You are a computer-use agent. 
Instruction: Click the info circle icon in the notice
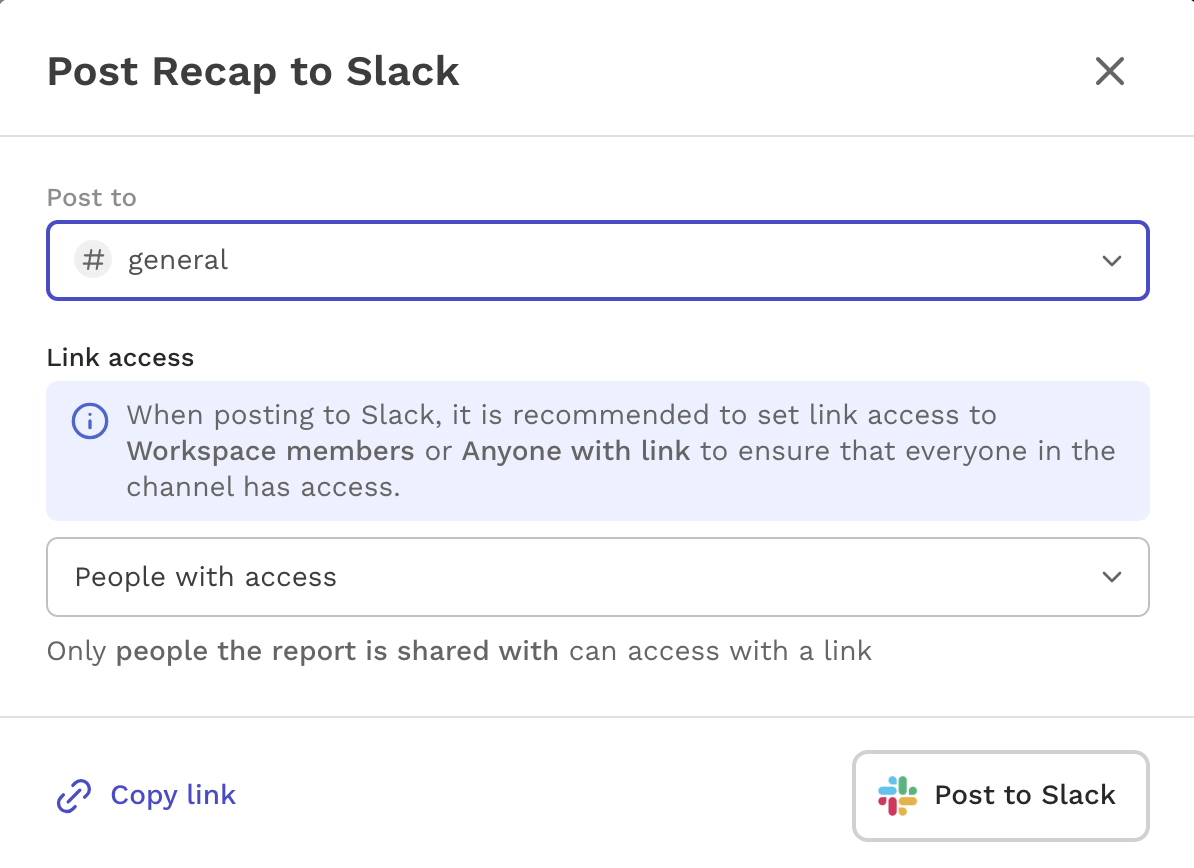[x=90, y=420]
